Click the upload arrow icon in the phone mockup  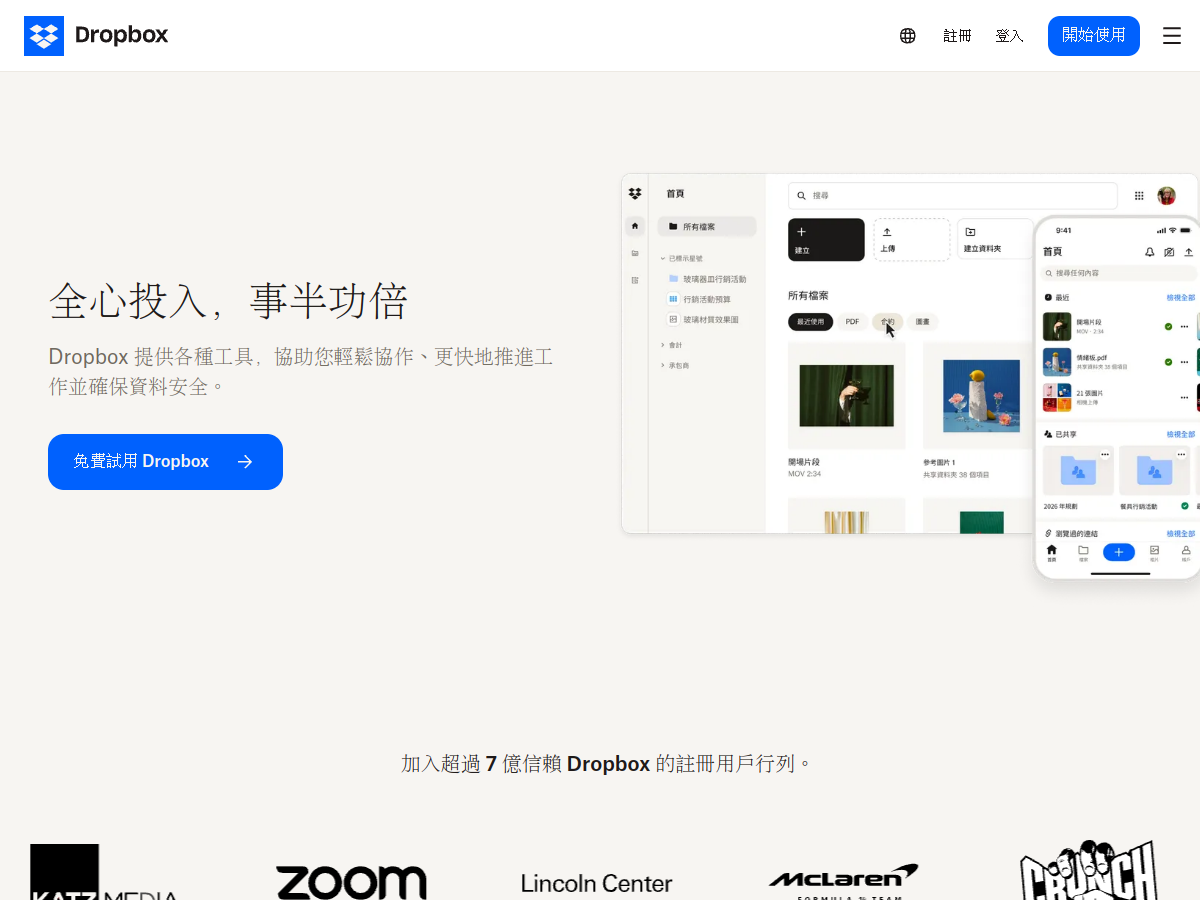click(1188, 252)
